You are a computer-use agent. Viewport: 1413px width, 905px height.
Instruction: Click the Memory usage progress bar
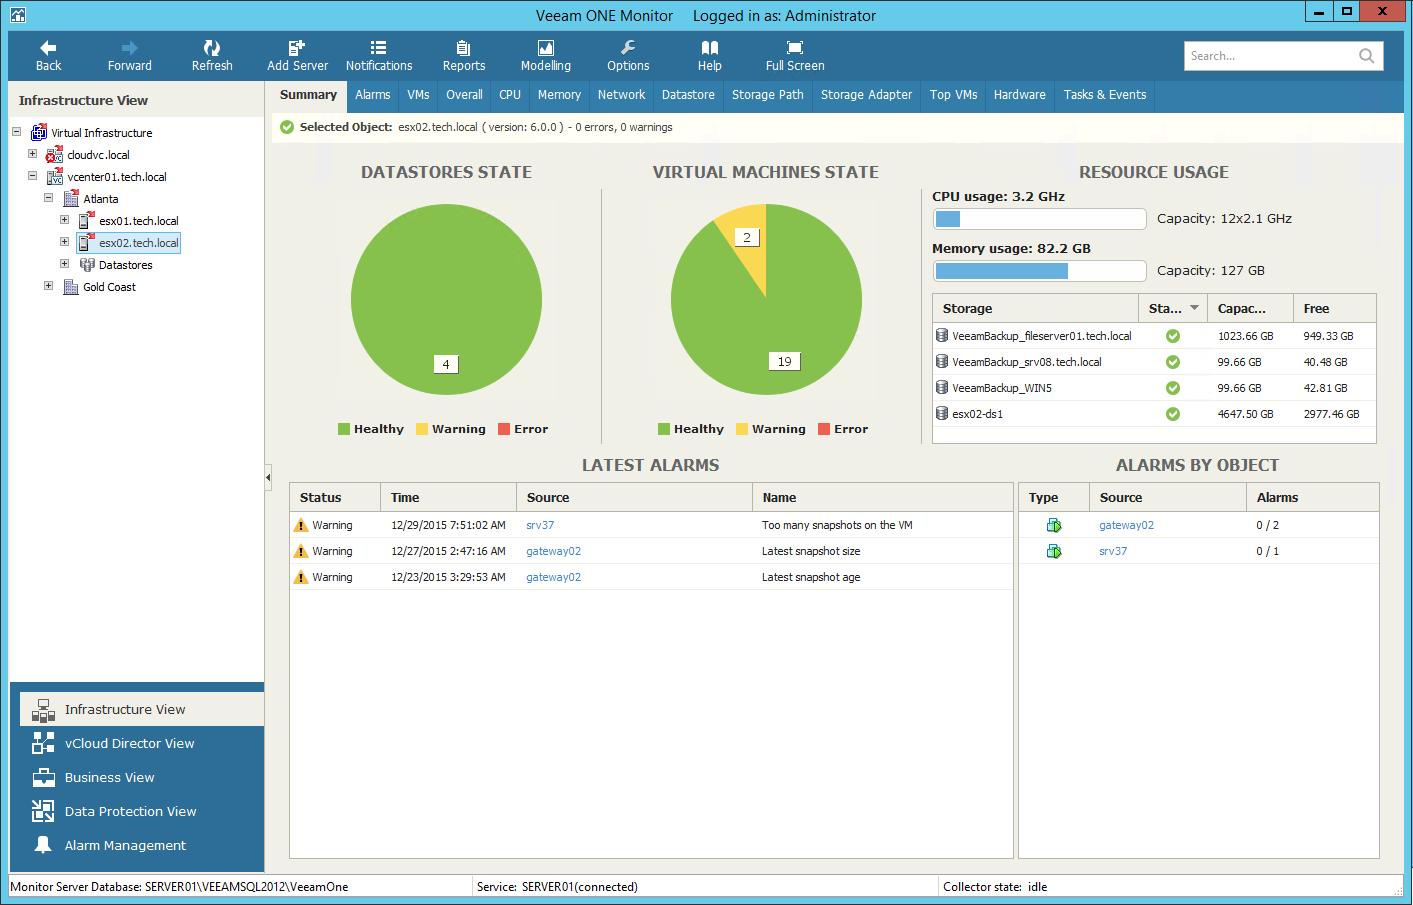[x=1040, y=271]
